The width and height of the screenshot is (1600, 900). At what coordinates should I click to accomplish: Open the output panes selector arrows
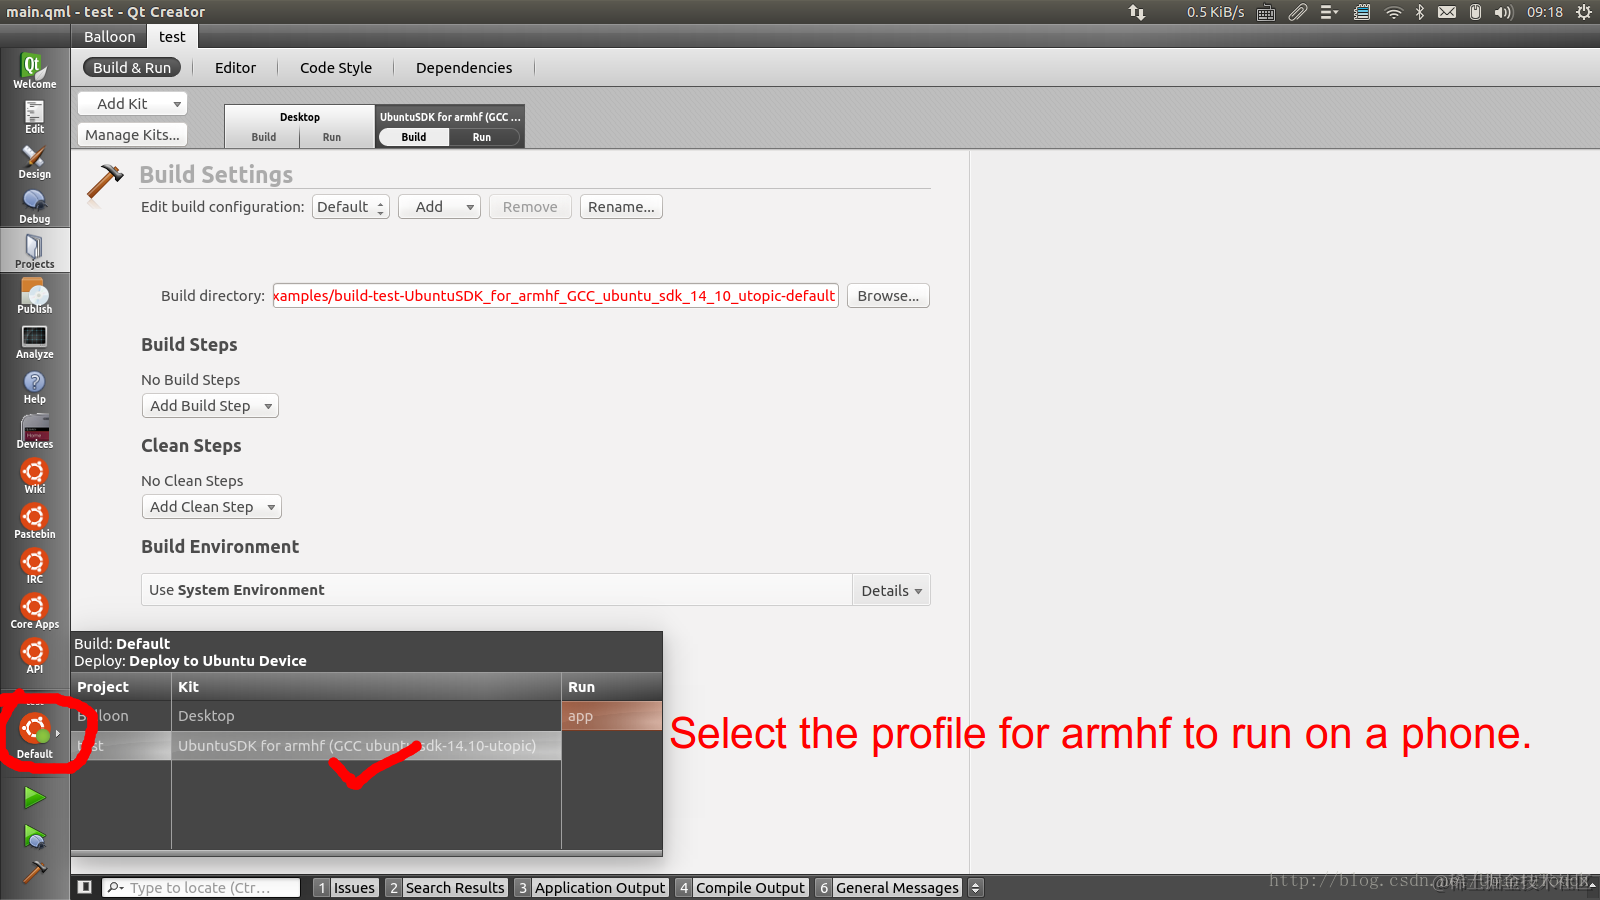point(976,887)
